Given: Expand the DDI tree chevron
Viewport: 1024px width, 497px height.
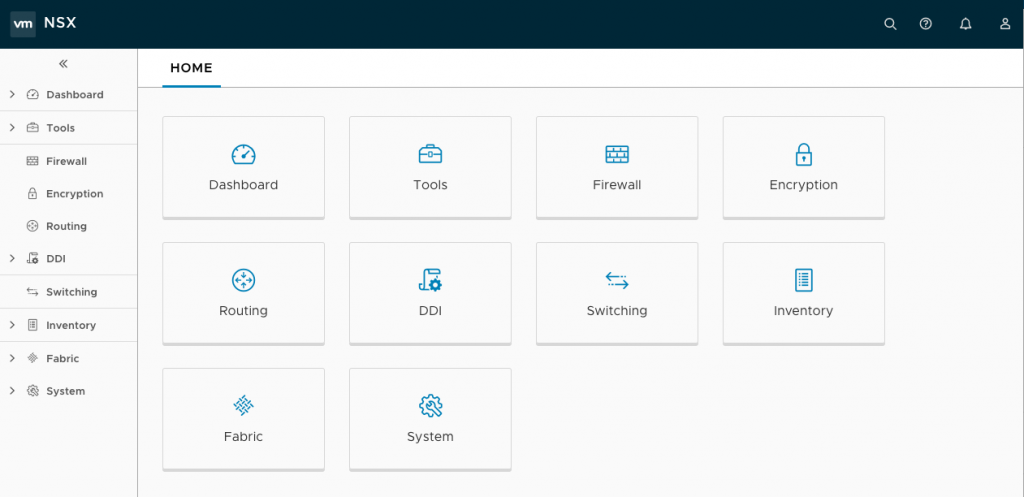Looking at the screenshot, I should 12,259.
